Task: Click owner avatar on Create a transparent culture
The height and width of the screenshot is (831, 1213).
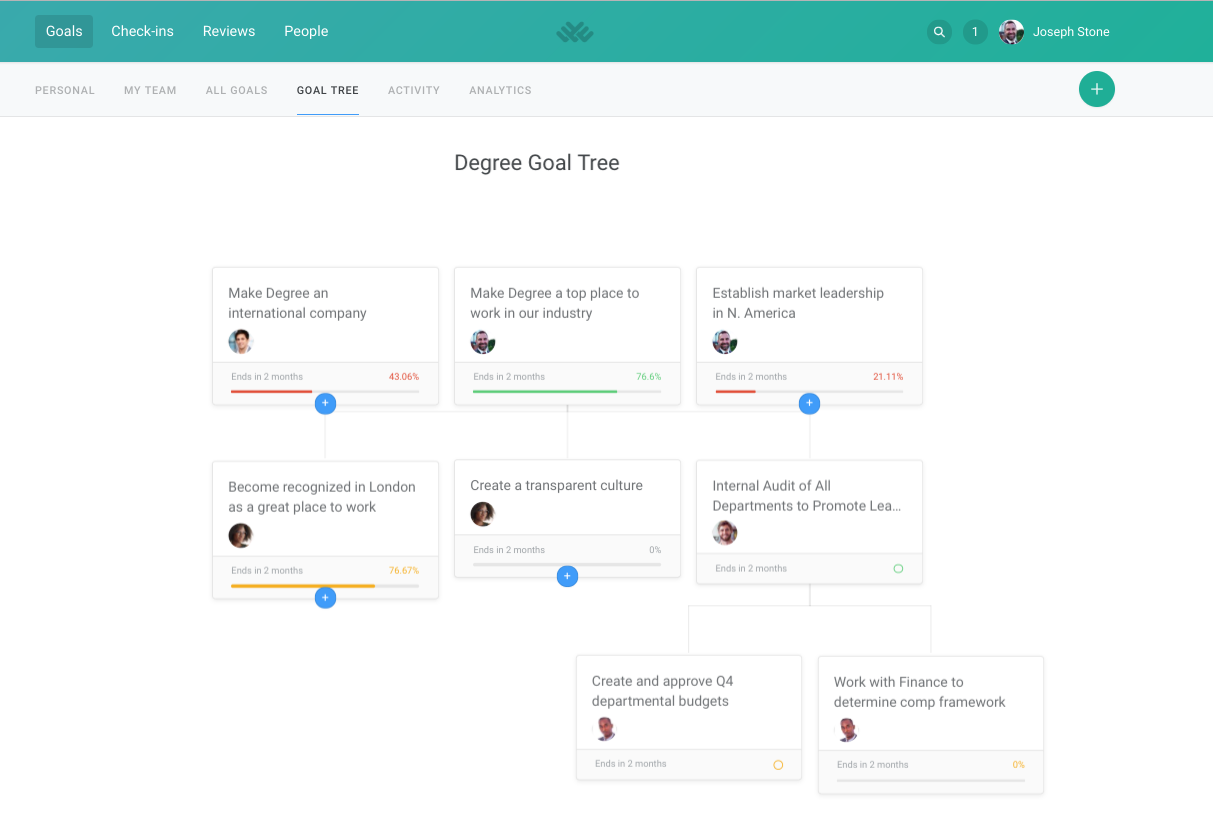Action: coord(483,514)
